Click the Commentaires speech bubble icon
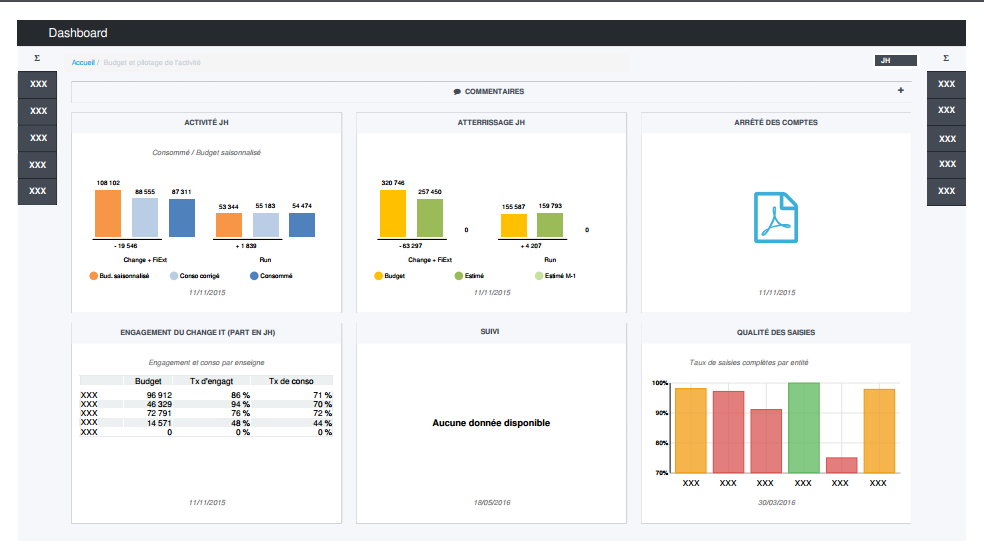The image size is (984, 559). (x=457, y=92)
